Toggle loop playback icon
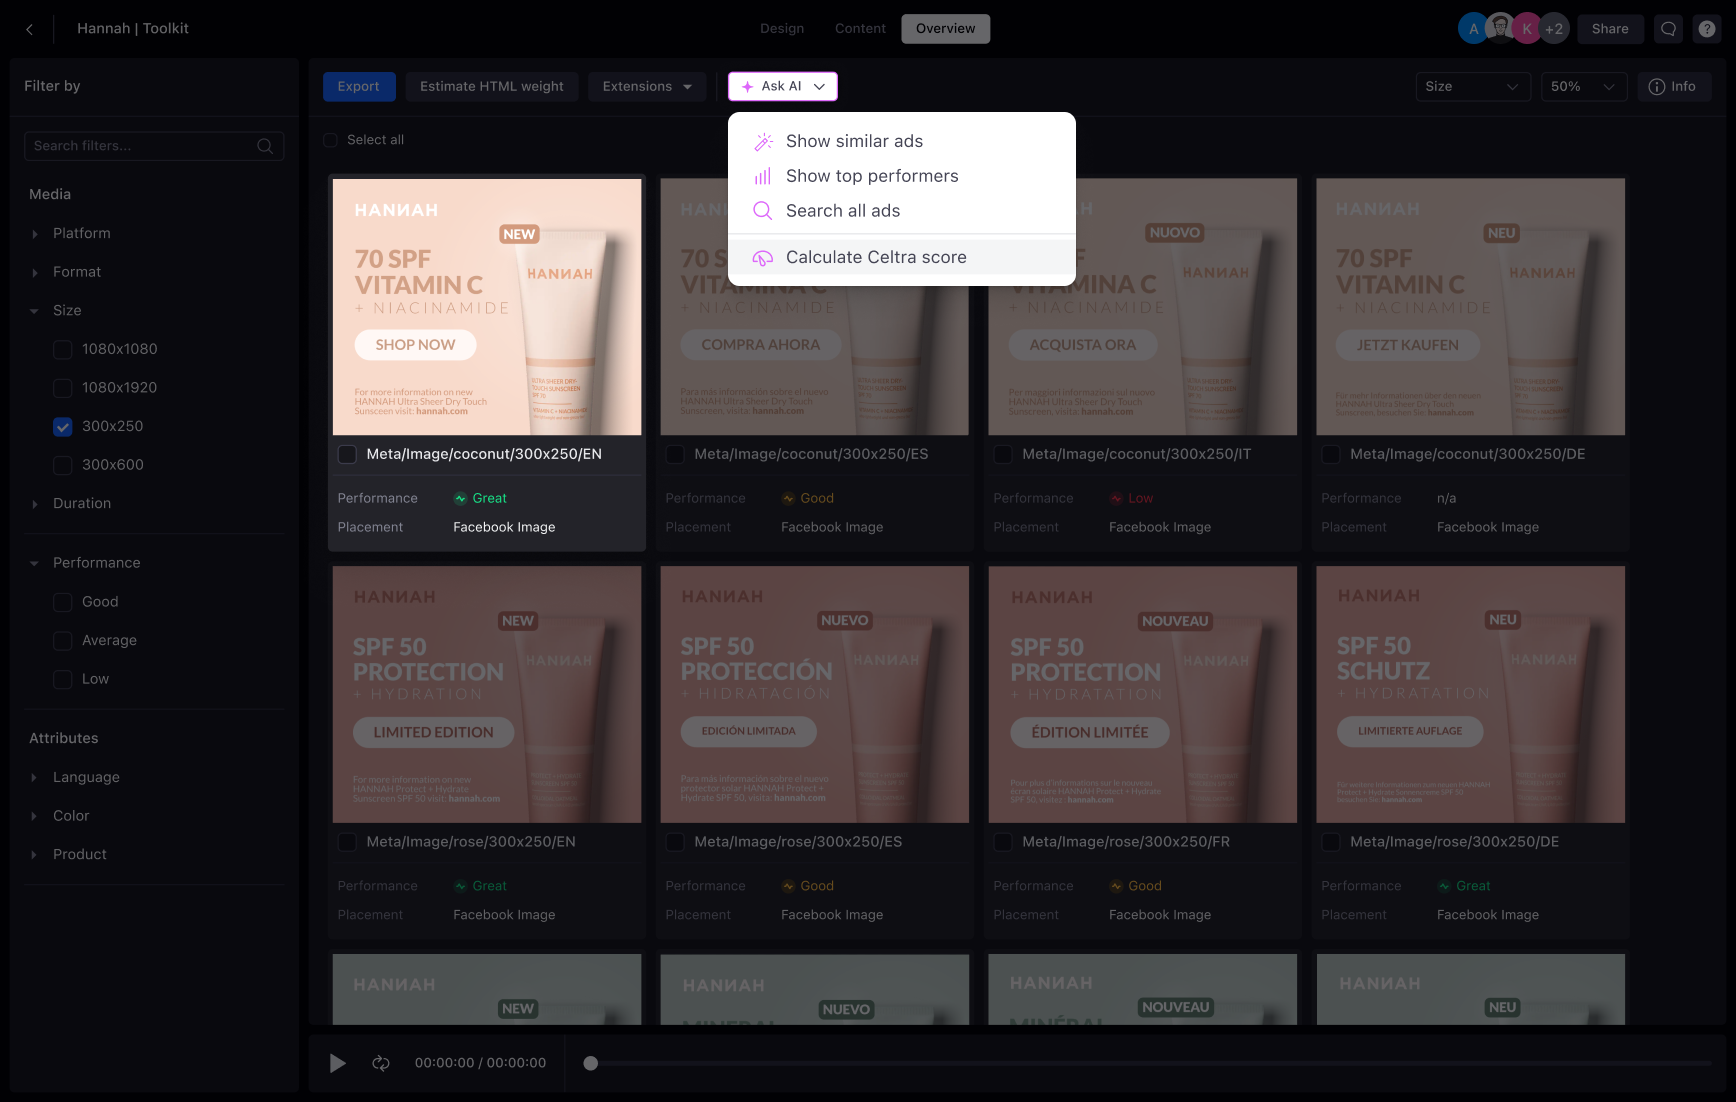 click(381, 1063)
